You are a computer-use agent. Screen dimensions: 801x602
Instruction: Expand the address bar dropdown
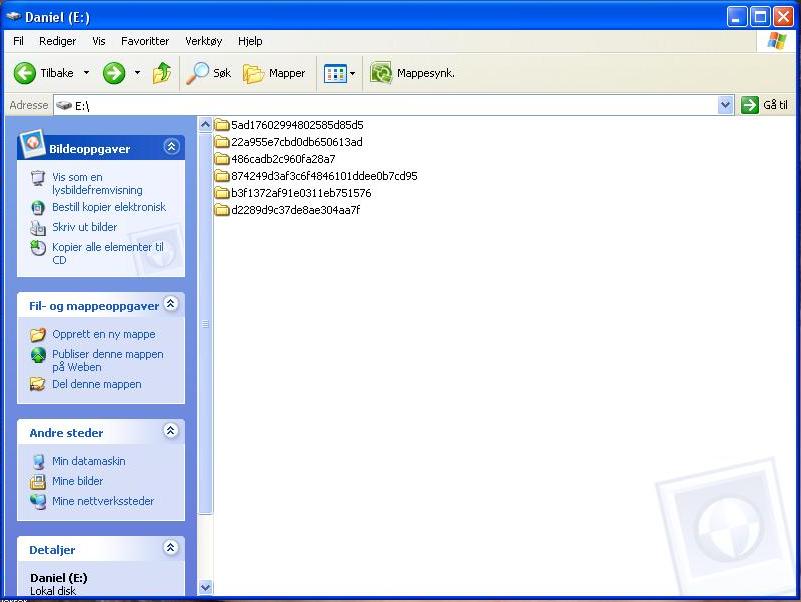coord(725,105)
